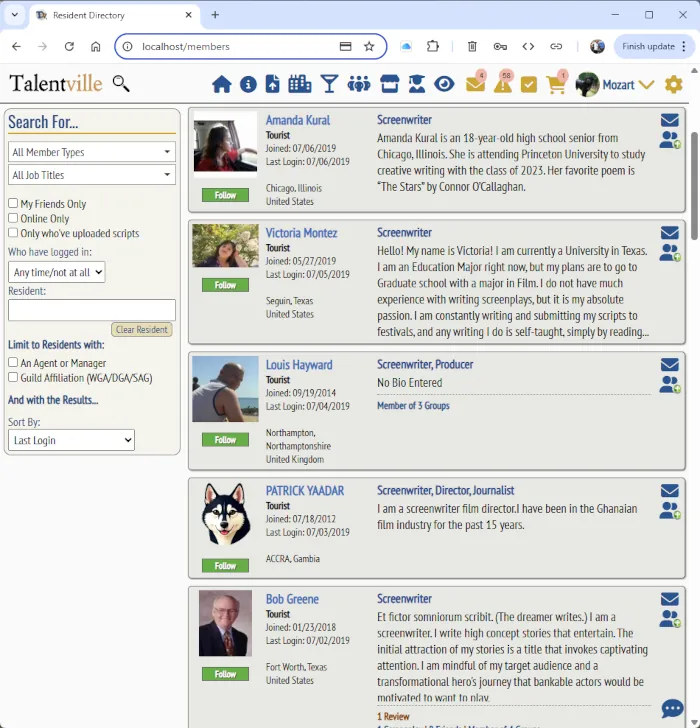
Task: Expand the Mozart user menu chevron
Action: click(646, 85)
